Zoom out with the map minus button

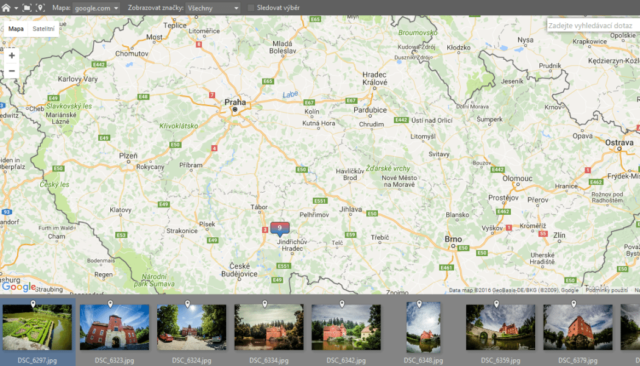point(12,71)
